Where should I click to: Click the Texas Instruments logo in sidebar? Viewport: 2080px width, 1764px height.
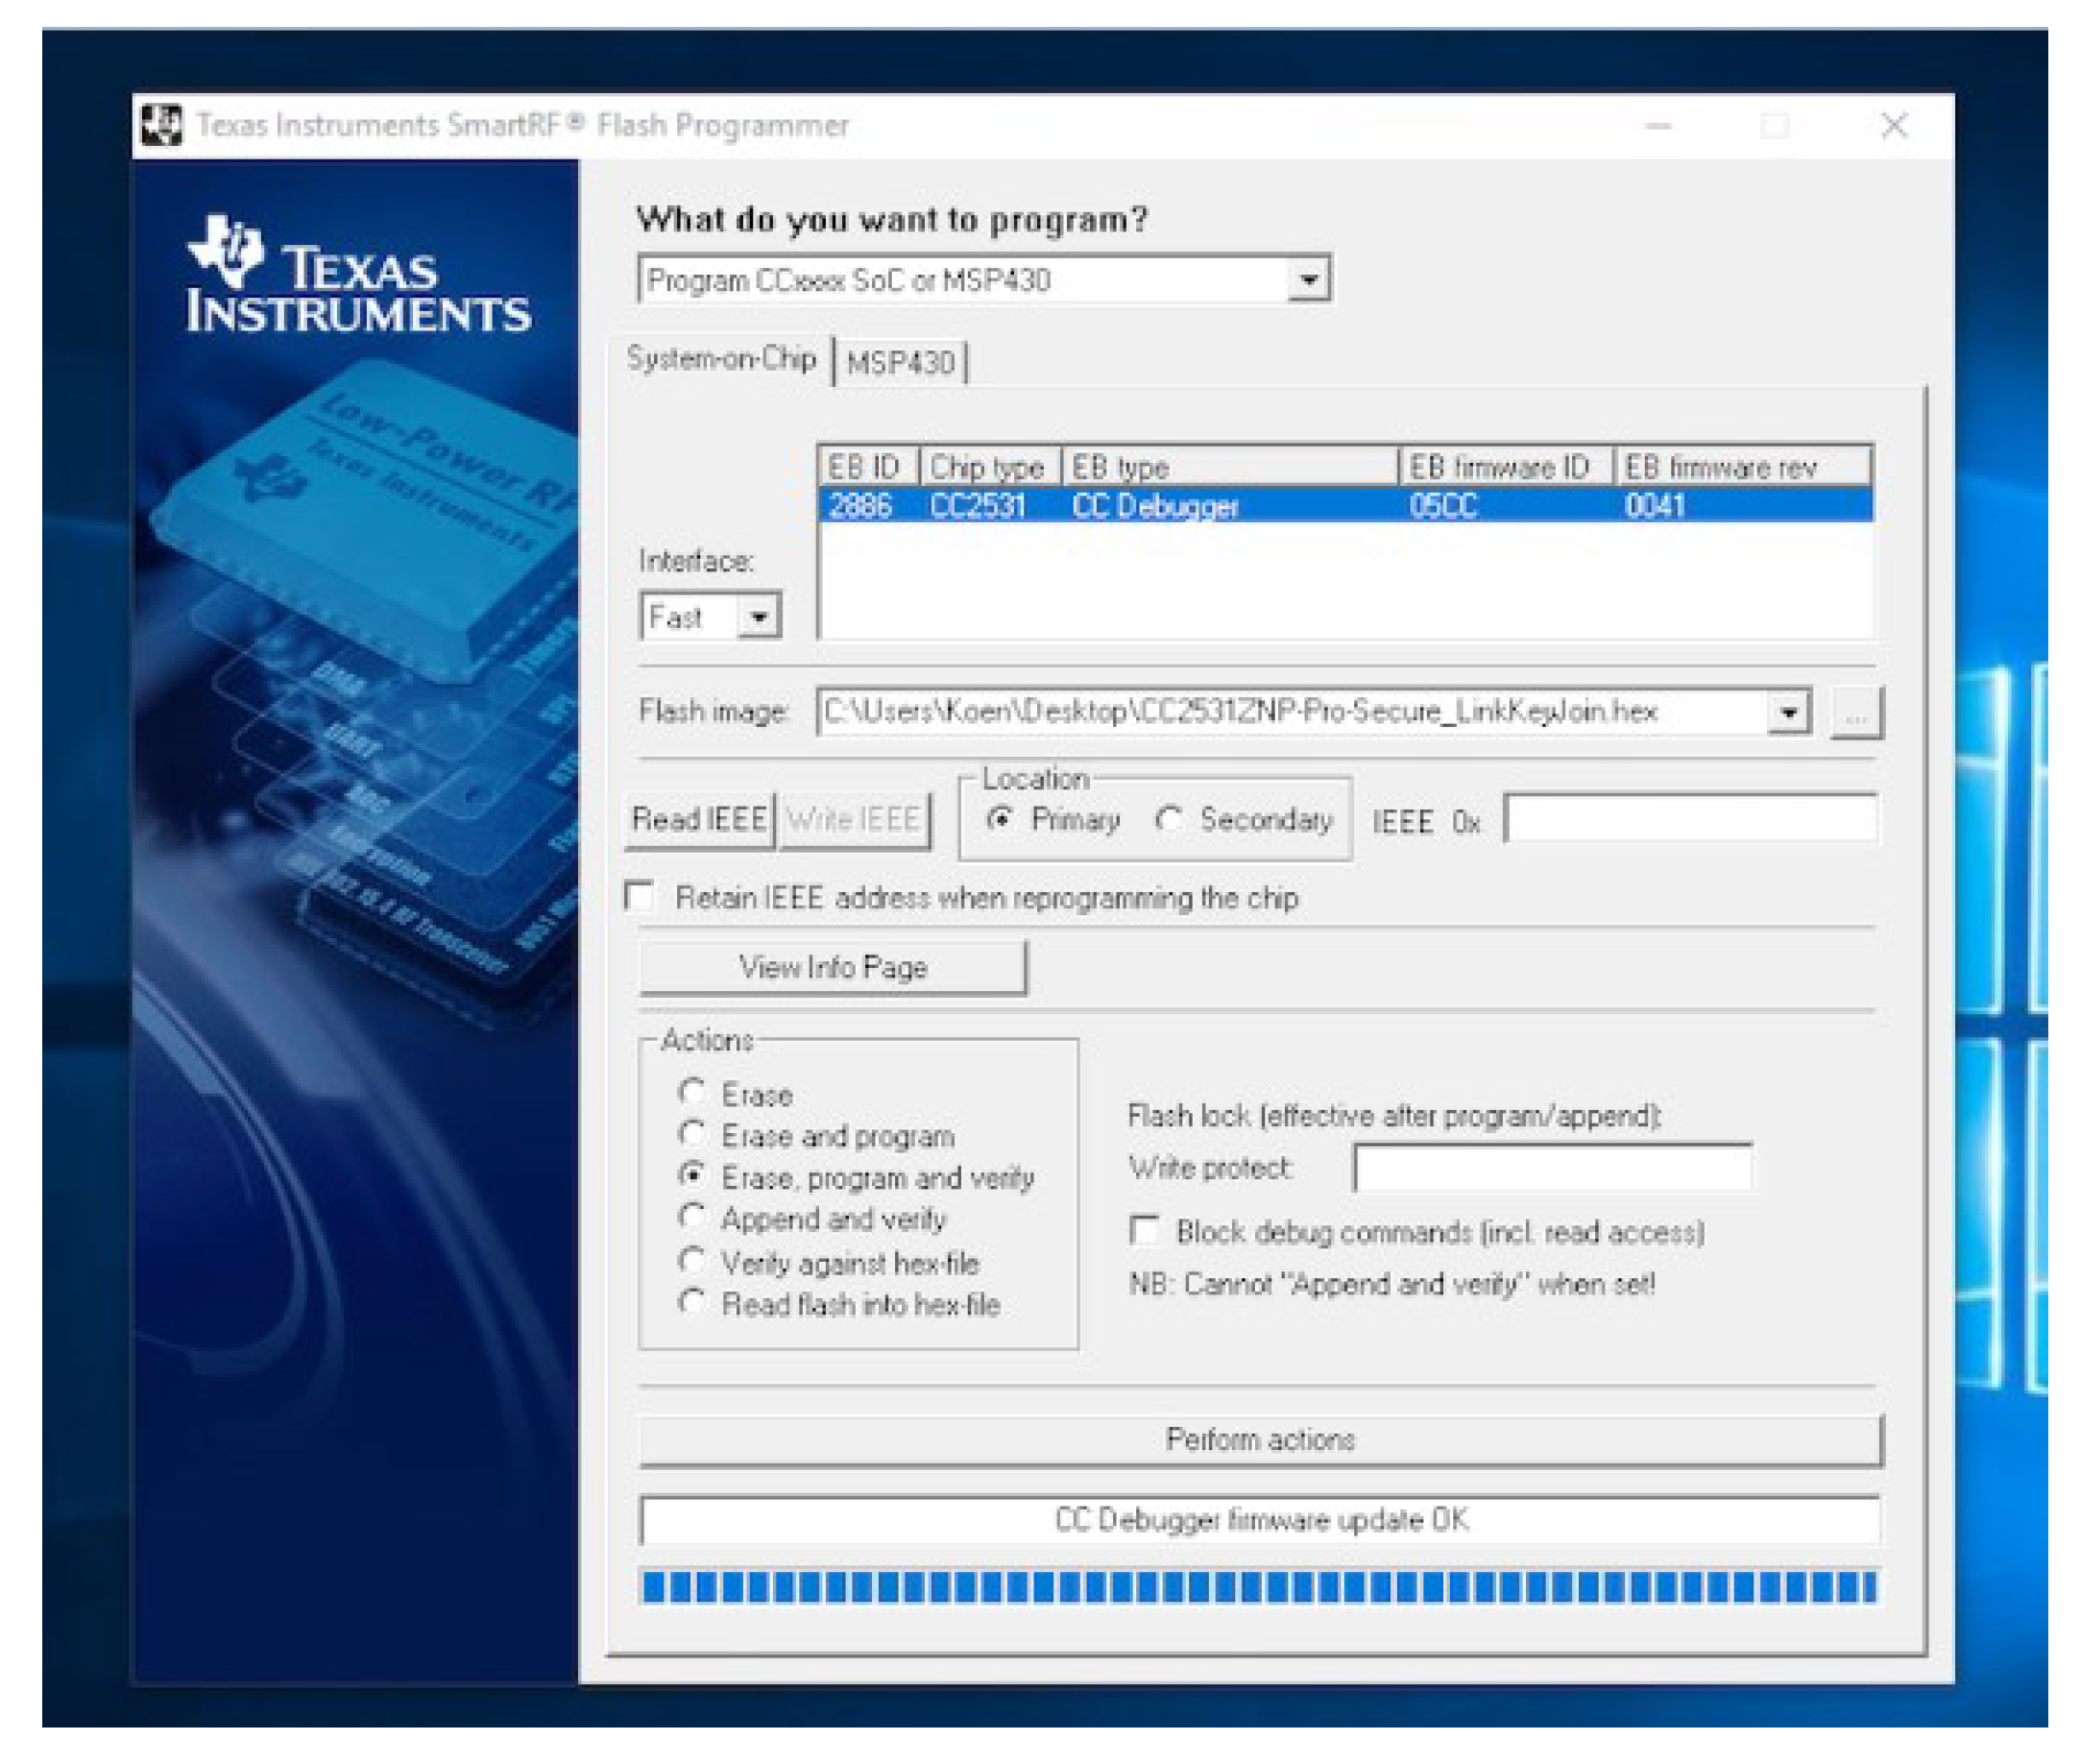coord(358,274)
